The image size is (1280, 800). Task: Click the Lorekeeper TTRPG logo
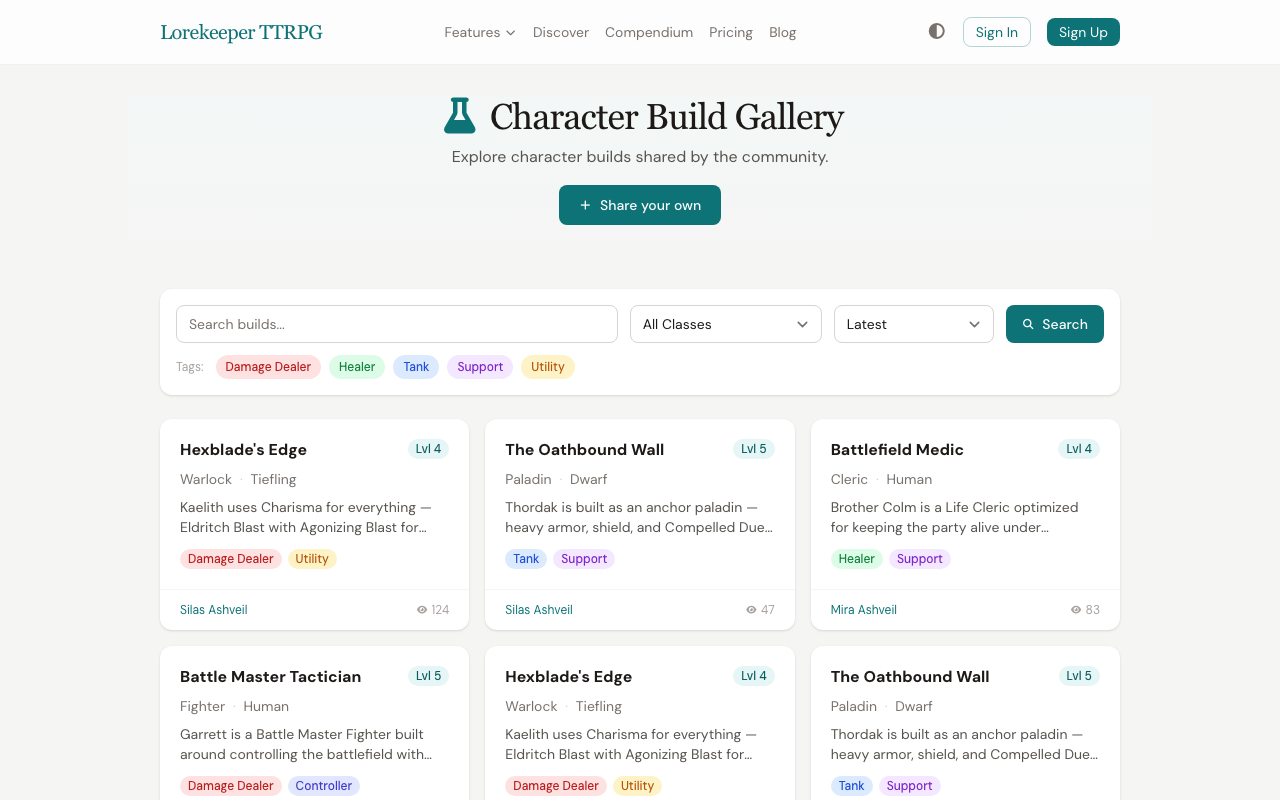tap(241, 31)
